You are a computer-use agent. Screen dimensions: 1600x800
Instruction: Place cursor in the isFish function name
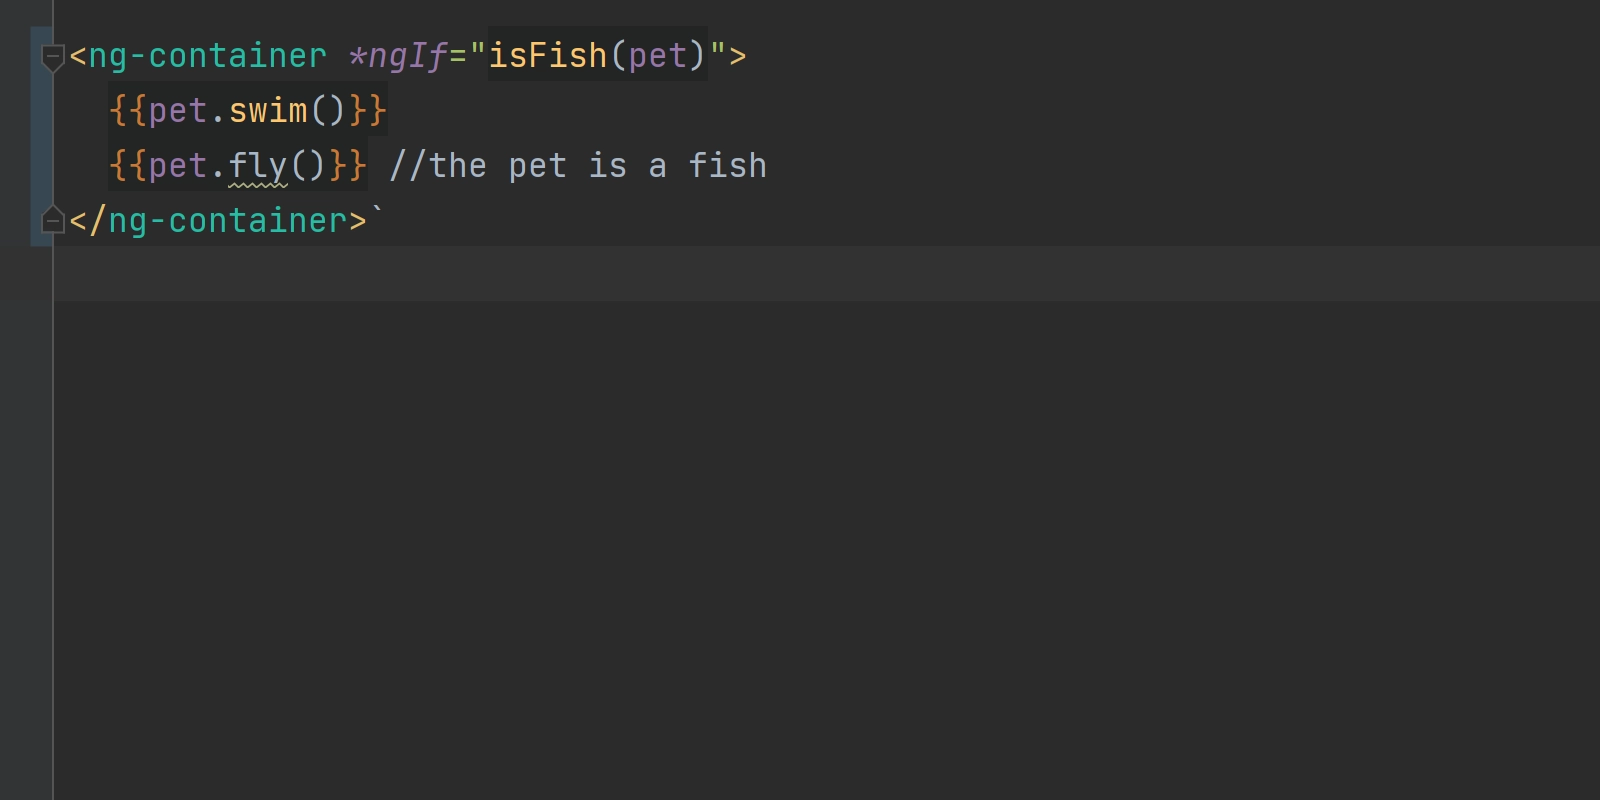(x=548, y=56)
